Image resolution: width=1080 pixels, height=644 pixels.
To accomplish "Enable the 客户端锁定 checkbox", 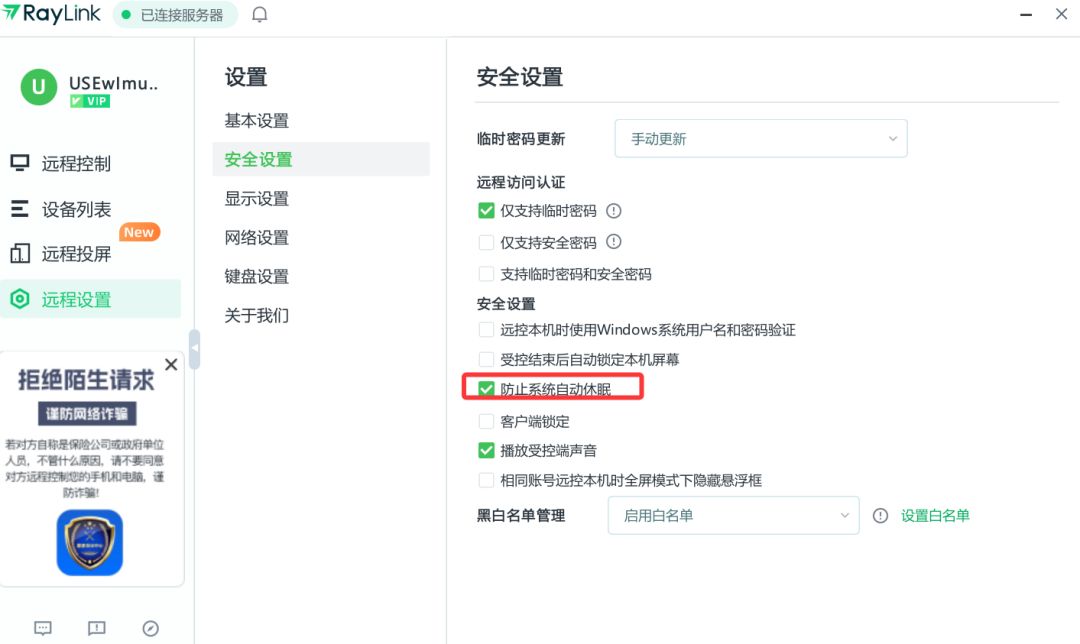I will (x=487, y=422).
